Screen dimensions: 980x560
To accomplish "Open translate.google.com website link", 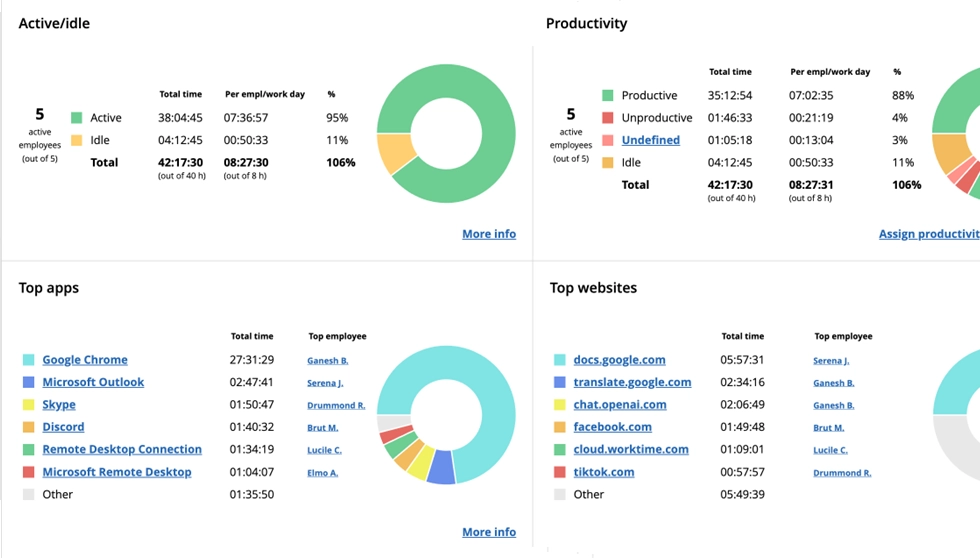I will click(632, 382).
